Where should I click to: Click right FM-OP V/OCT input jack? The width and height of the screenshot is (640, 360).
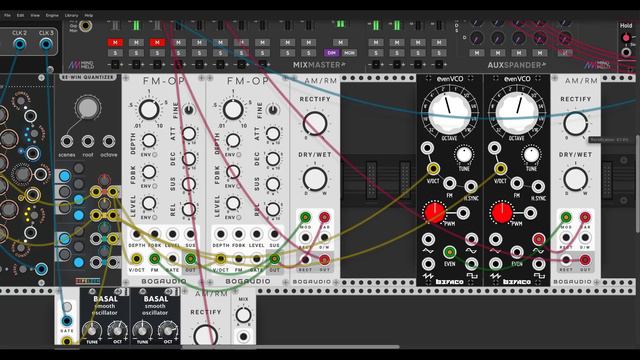coord(220,258)
